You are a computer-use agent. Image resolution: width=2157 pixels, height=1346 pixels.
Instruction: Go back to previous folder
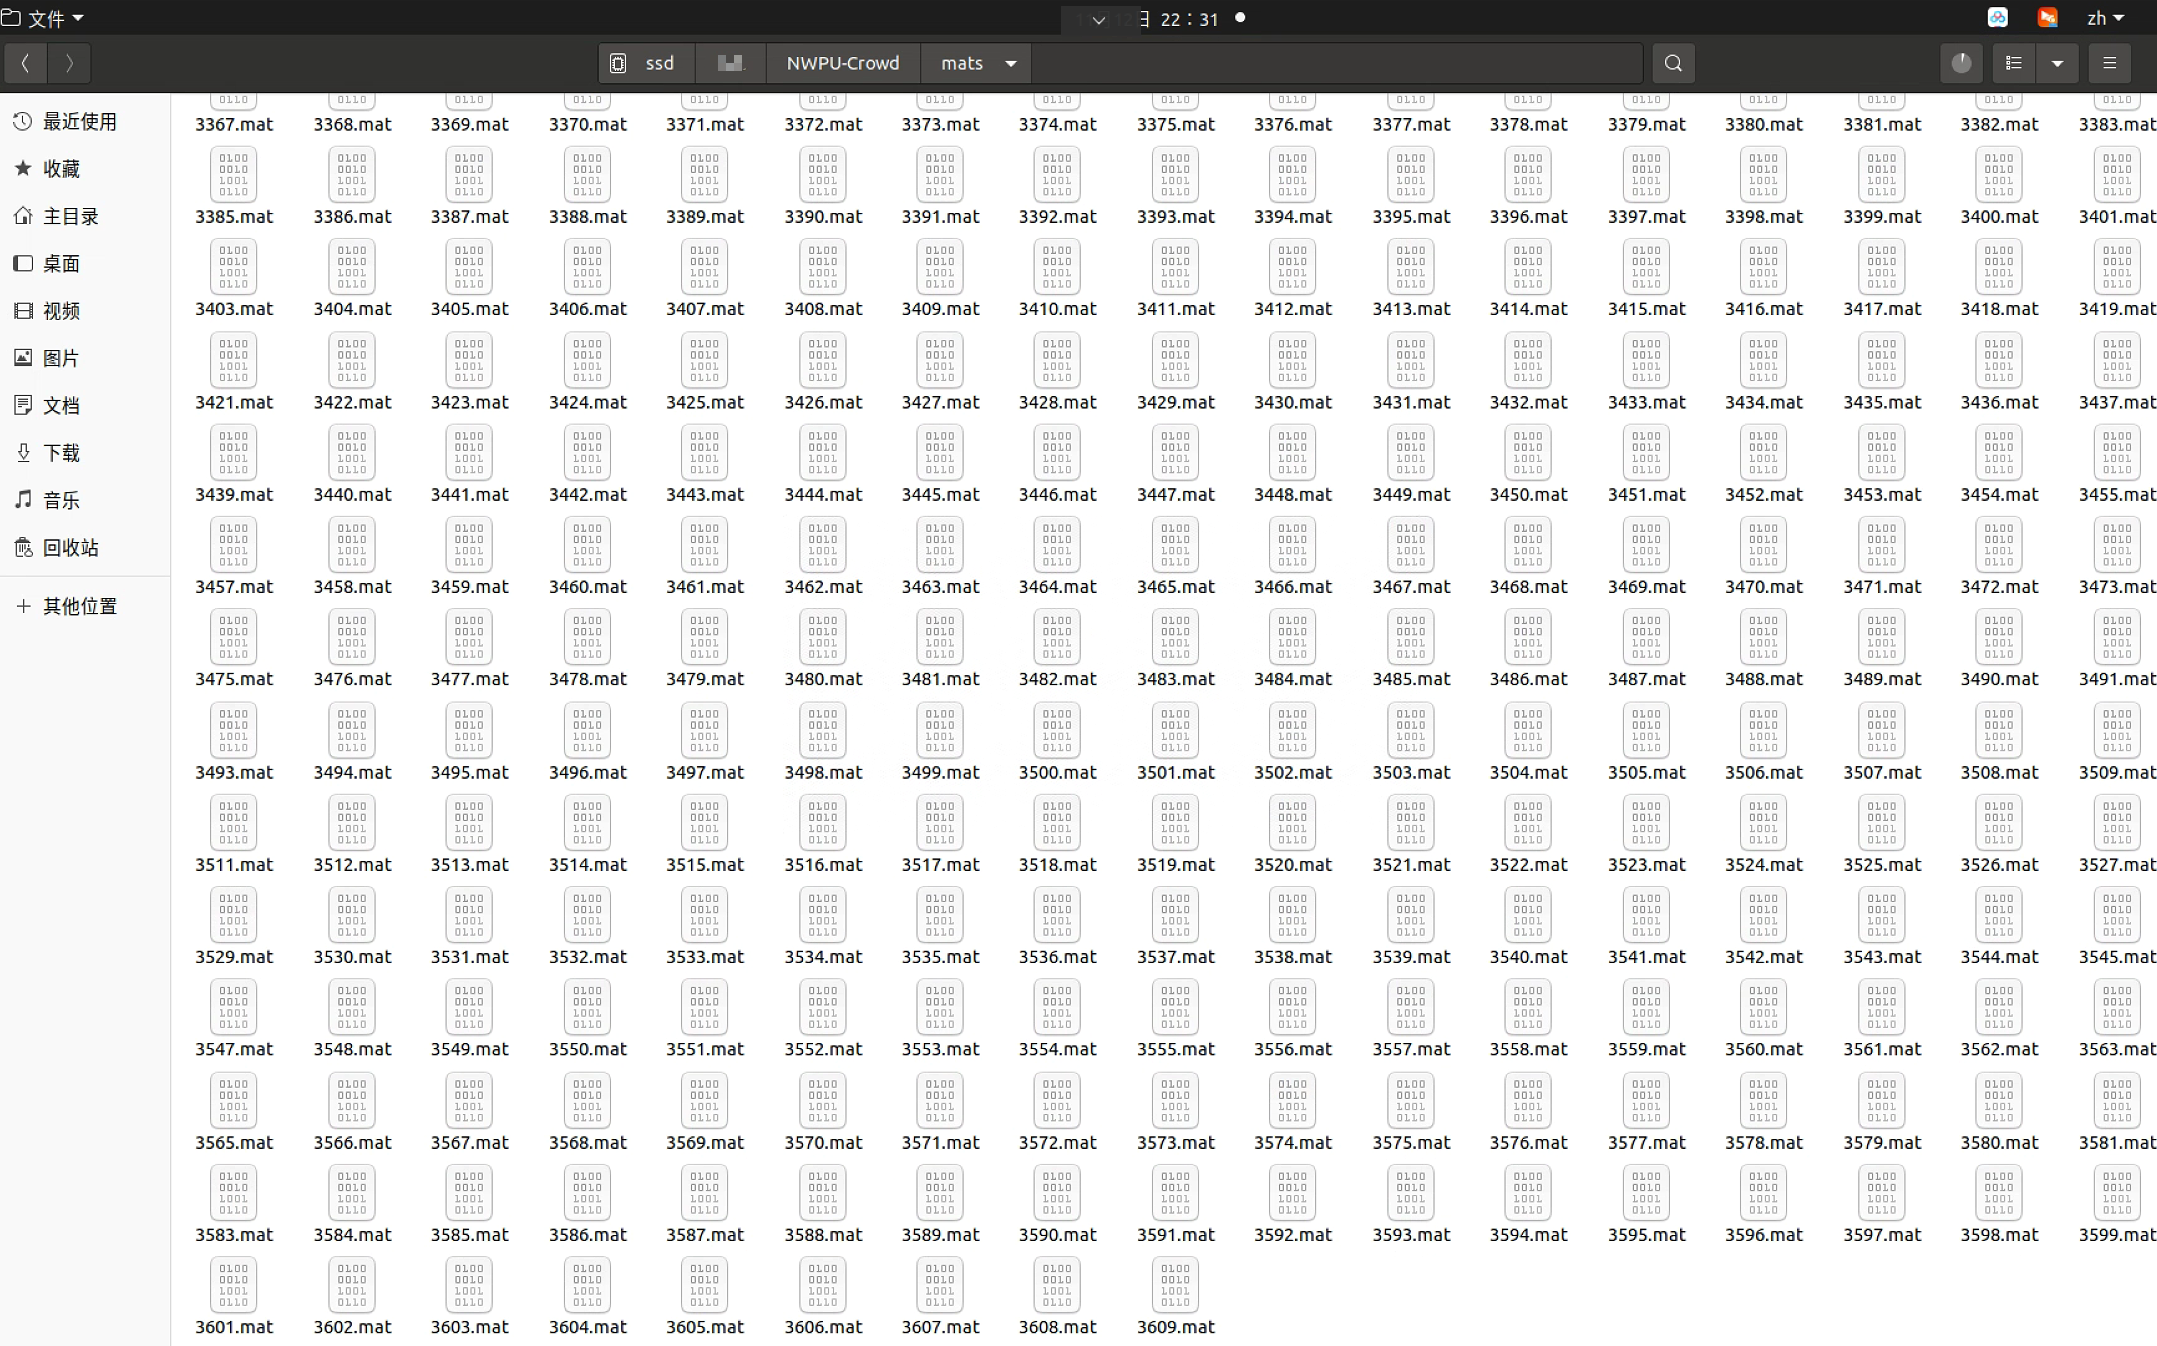(x=25, y=63)
